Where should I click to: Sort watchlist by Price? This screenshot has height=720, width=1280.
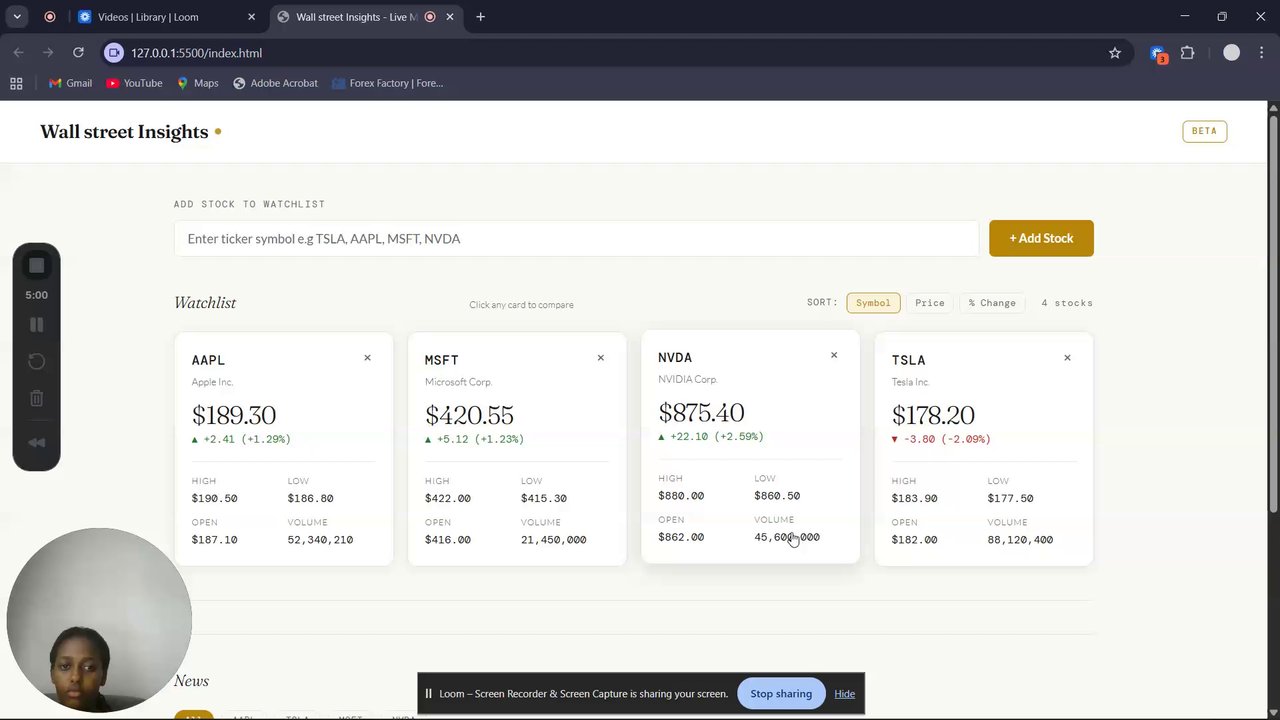[x=929, y=303]
